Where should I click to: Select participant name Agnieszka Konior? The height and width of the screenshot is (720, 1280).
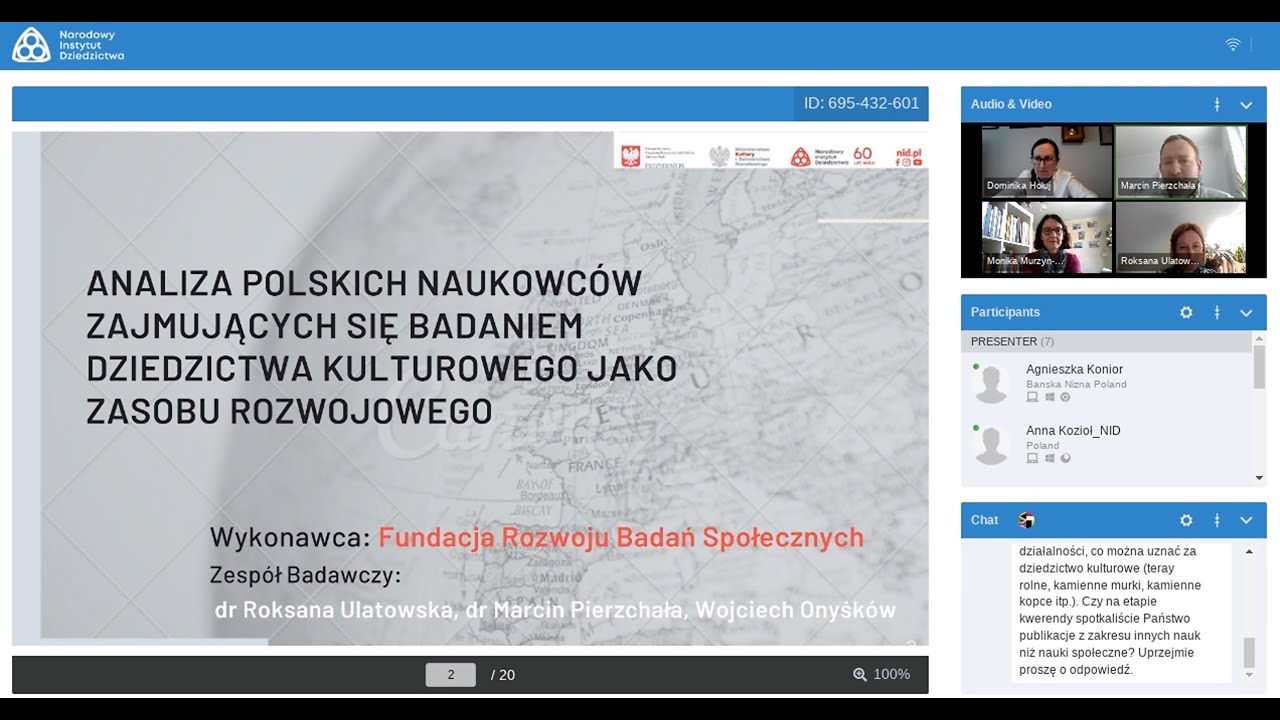coord(1074,369)
